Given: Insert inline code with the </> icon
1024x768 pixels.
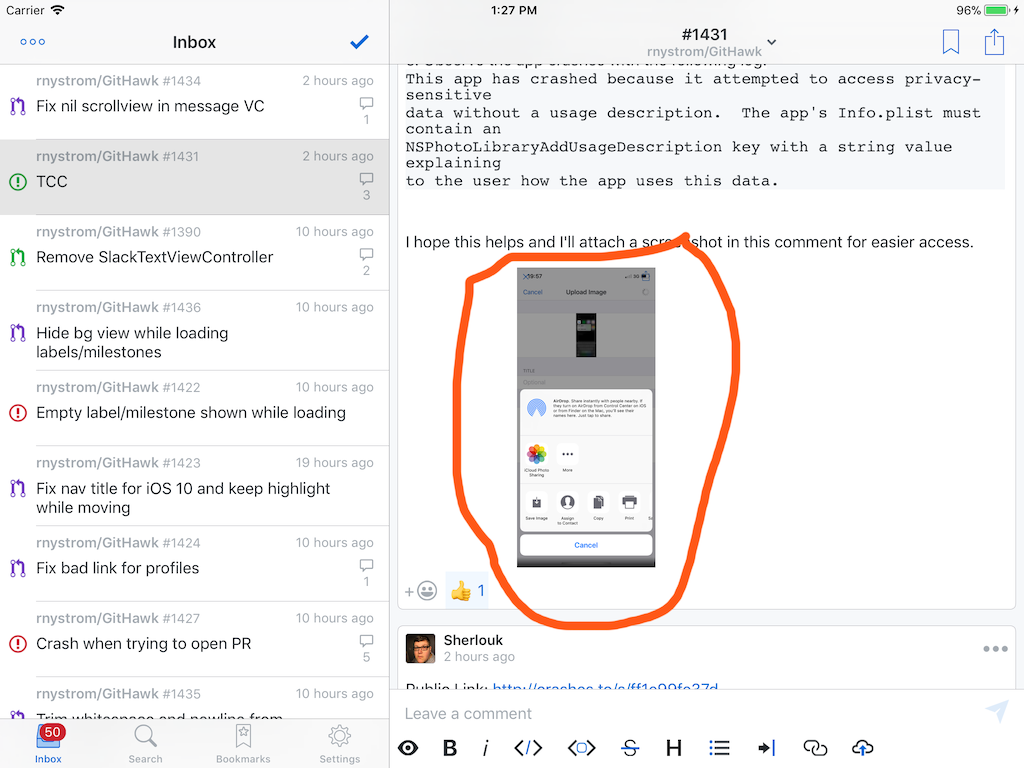Looking at the screenshot, I should click(x=527, y=747).
